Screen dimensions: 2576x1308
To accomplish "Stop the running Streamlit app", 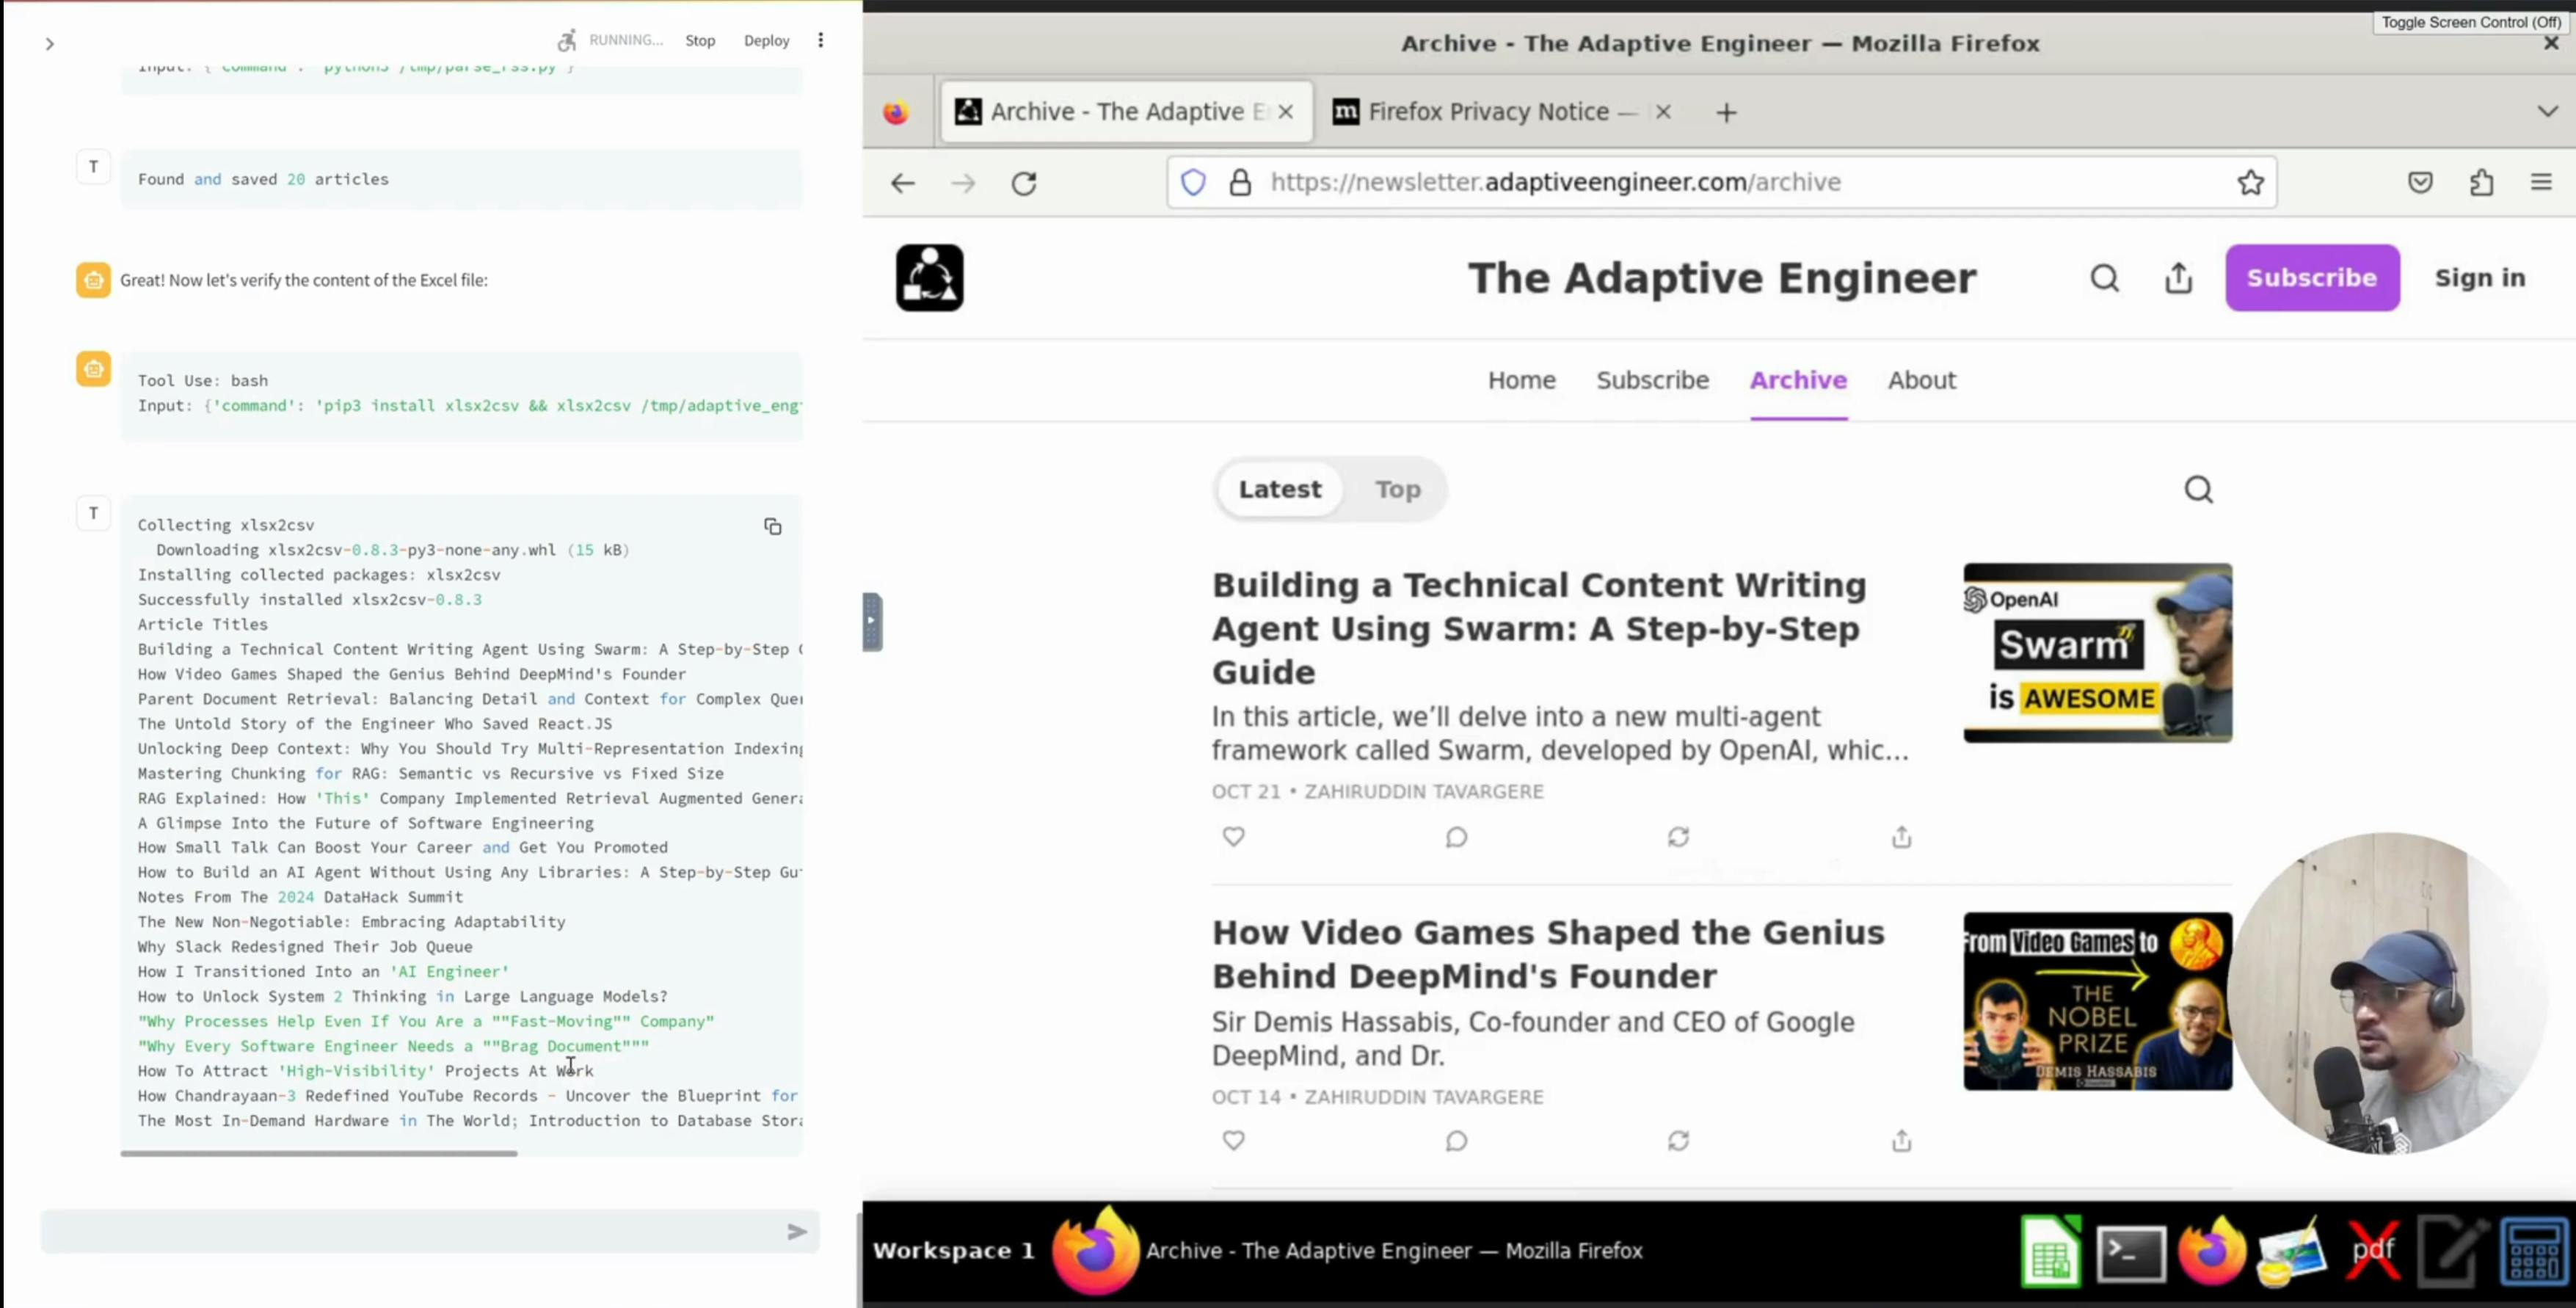I will tap(700, 40).
